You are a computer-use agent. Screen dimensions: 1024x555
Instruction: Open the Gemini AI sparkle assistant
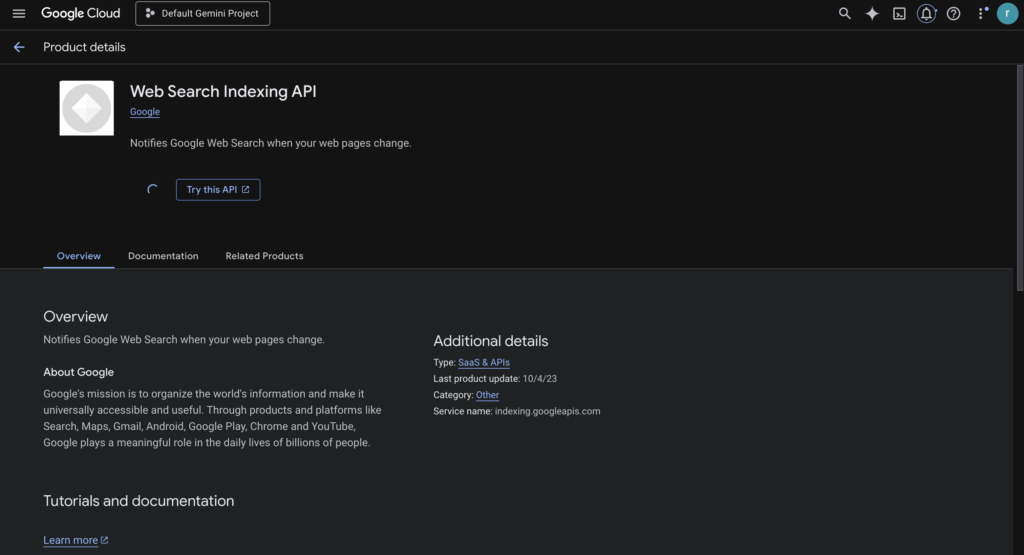(x=872, y=14)
